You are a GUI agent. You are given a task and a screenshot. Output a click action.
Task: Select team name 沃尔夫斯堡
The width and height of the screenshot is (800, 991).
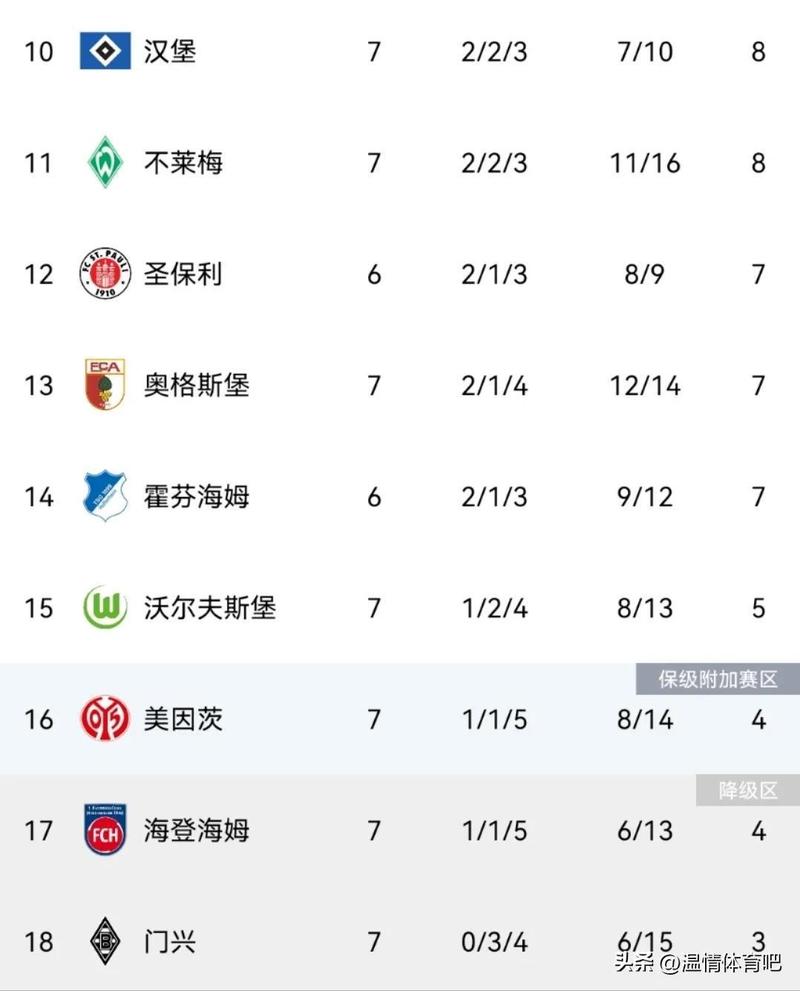click(x=209, y=608)
